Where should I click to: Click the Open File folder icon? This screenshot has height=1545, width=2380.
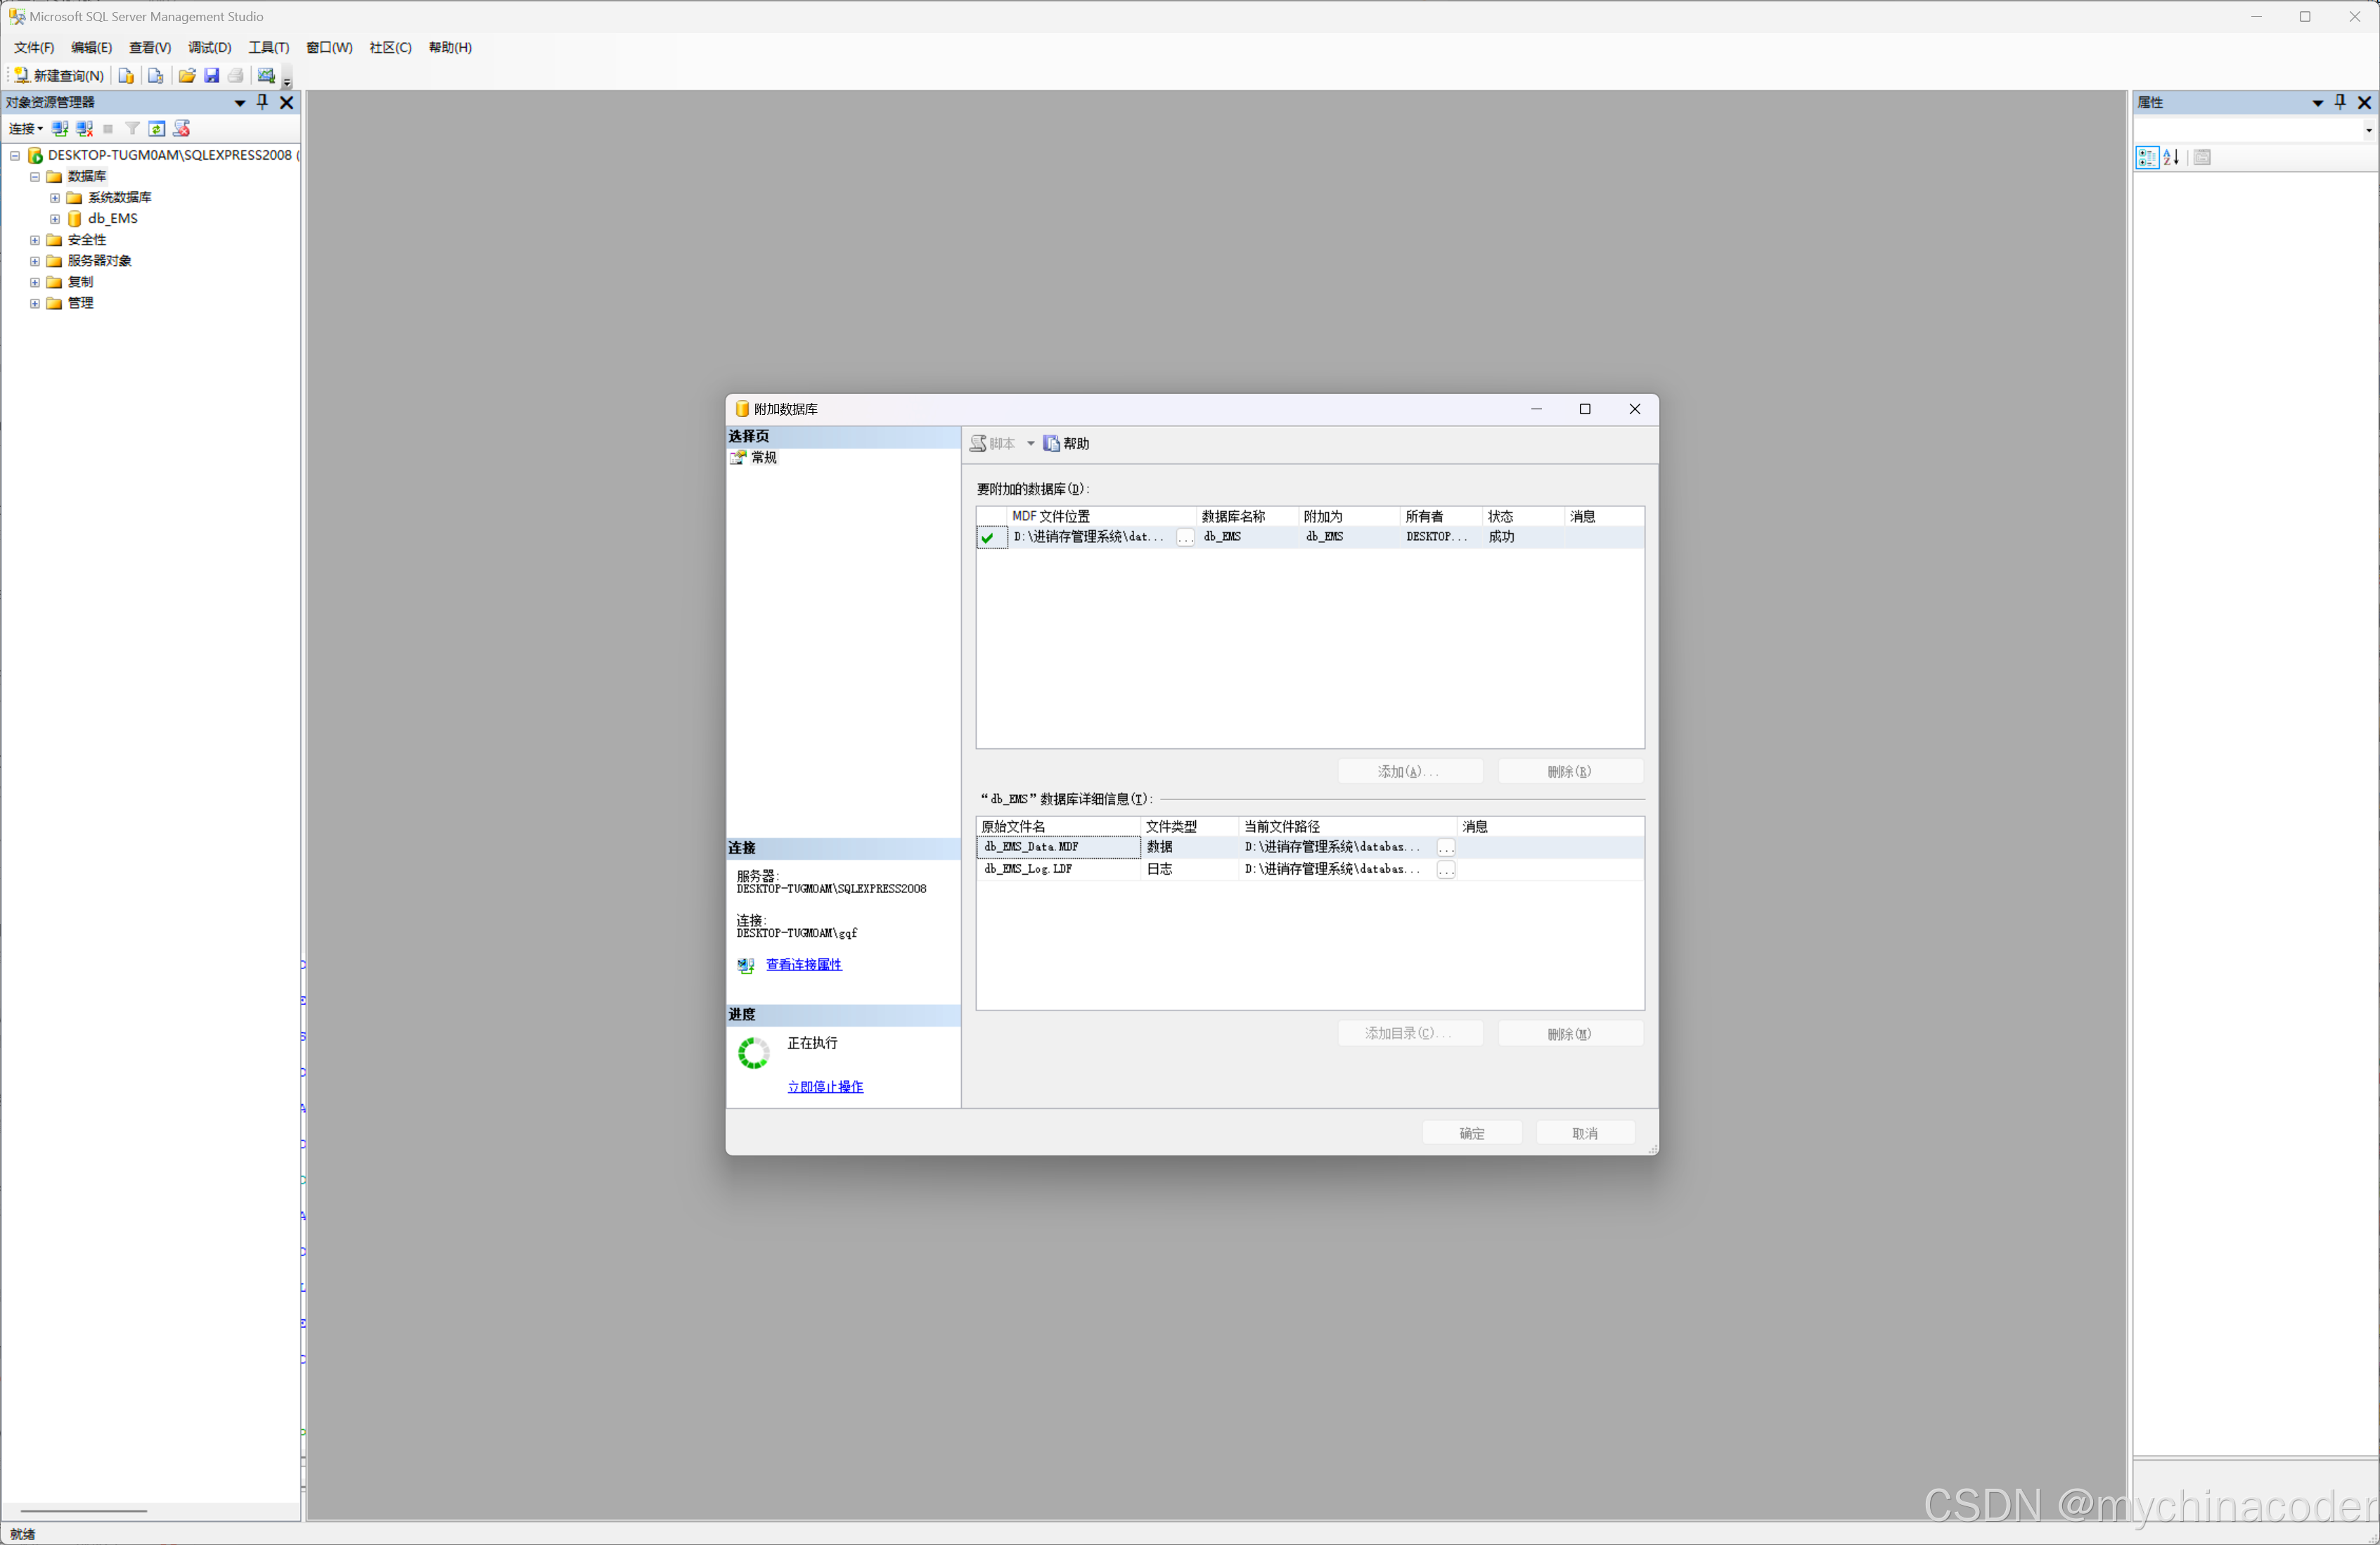tap(187, 76)
